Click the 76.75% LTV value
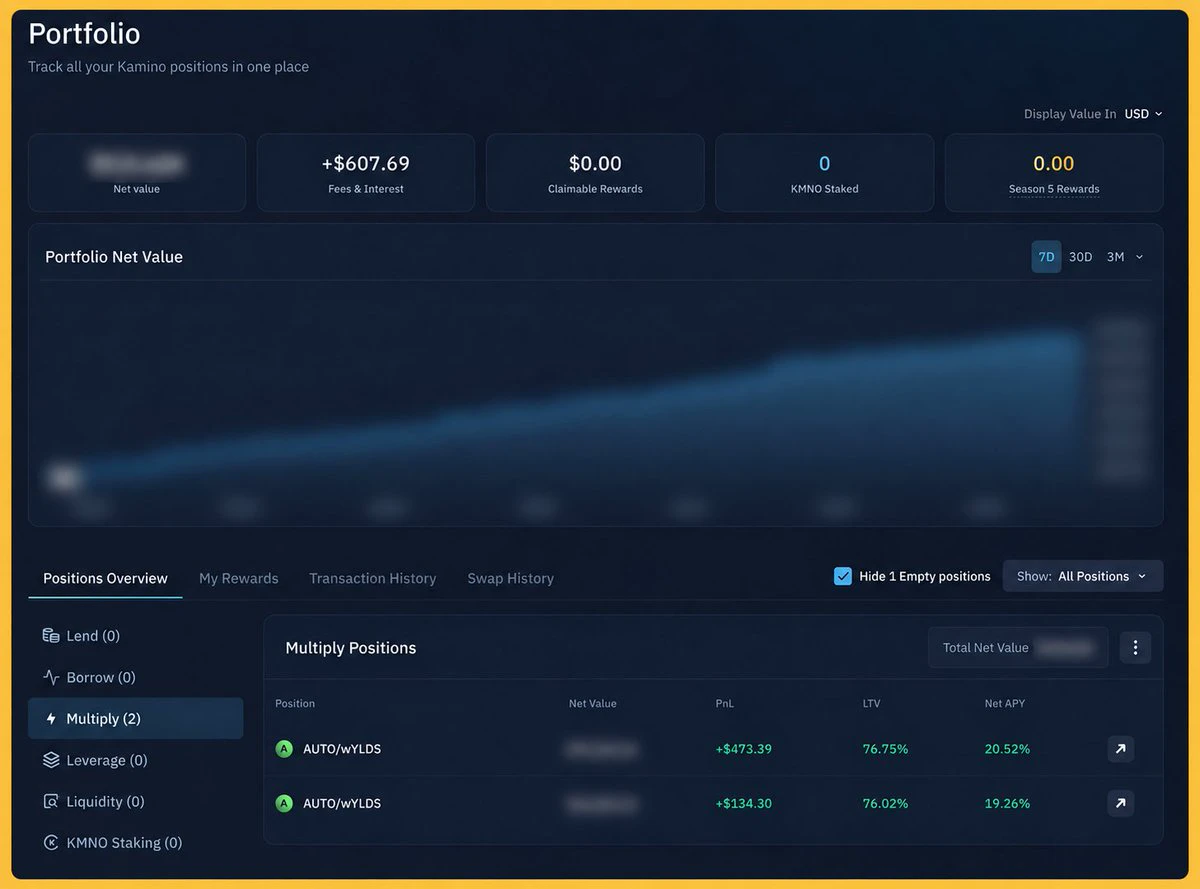The width and height of the screenshot is (1200, 889). coord(886,749)
